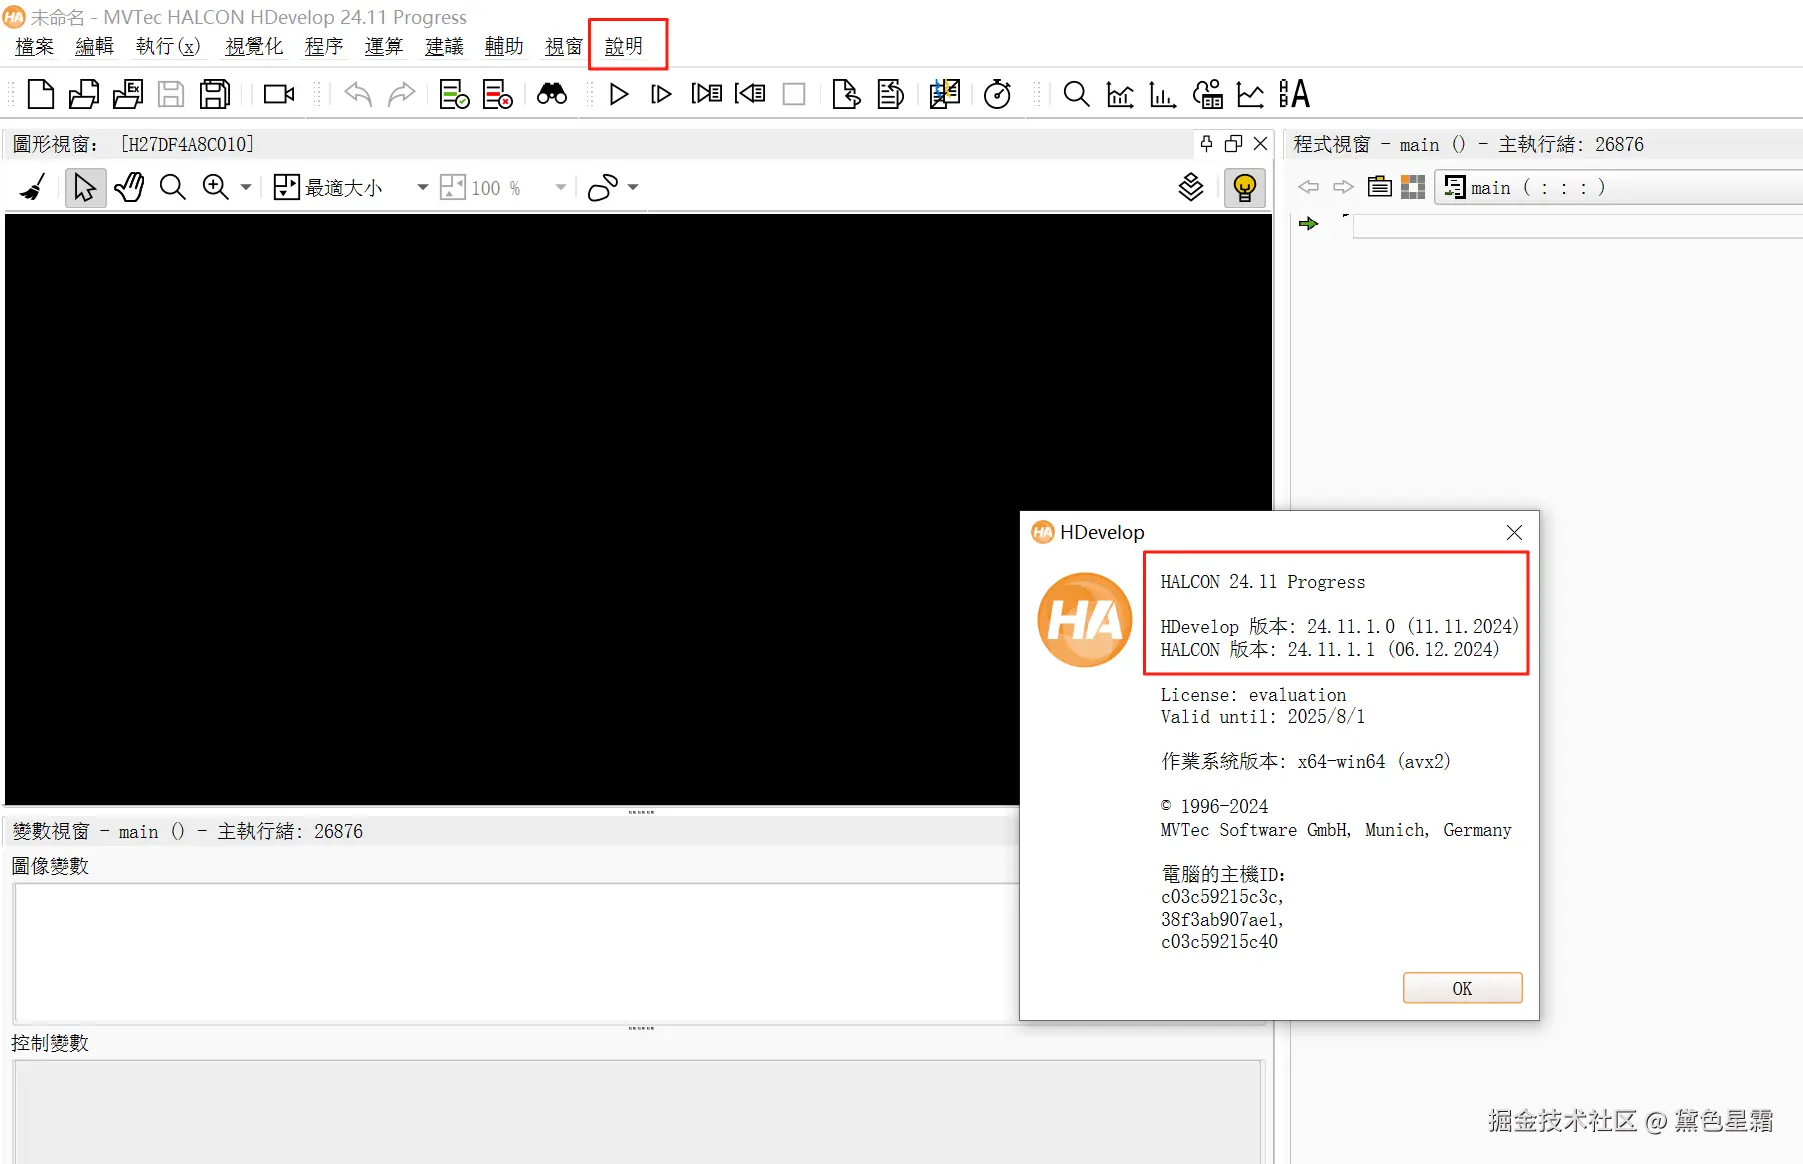Open the 運算 menu
Image resolution: width=1803 pixels, height=1164 pixels.
point(384,46)
